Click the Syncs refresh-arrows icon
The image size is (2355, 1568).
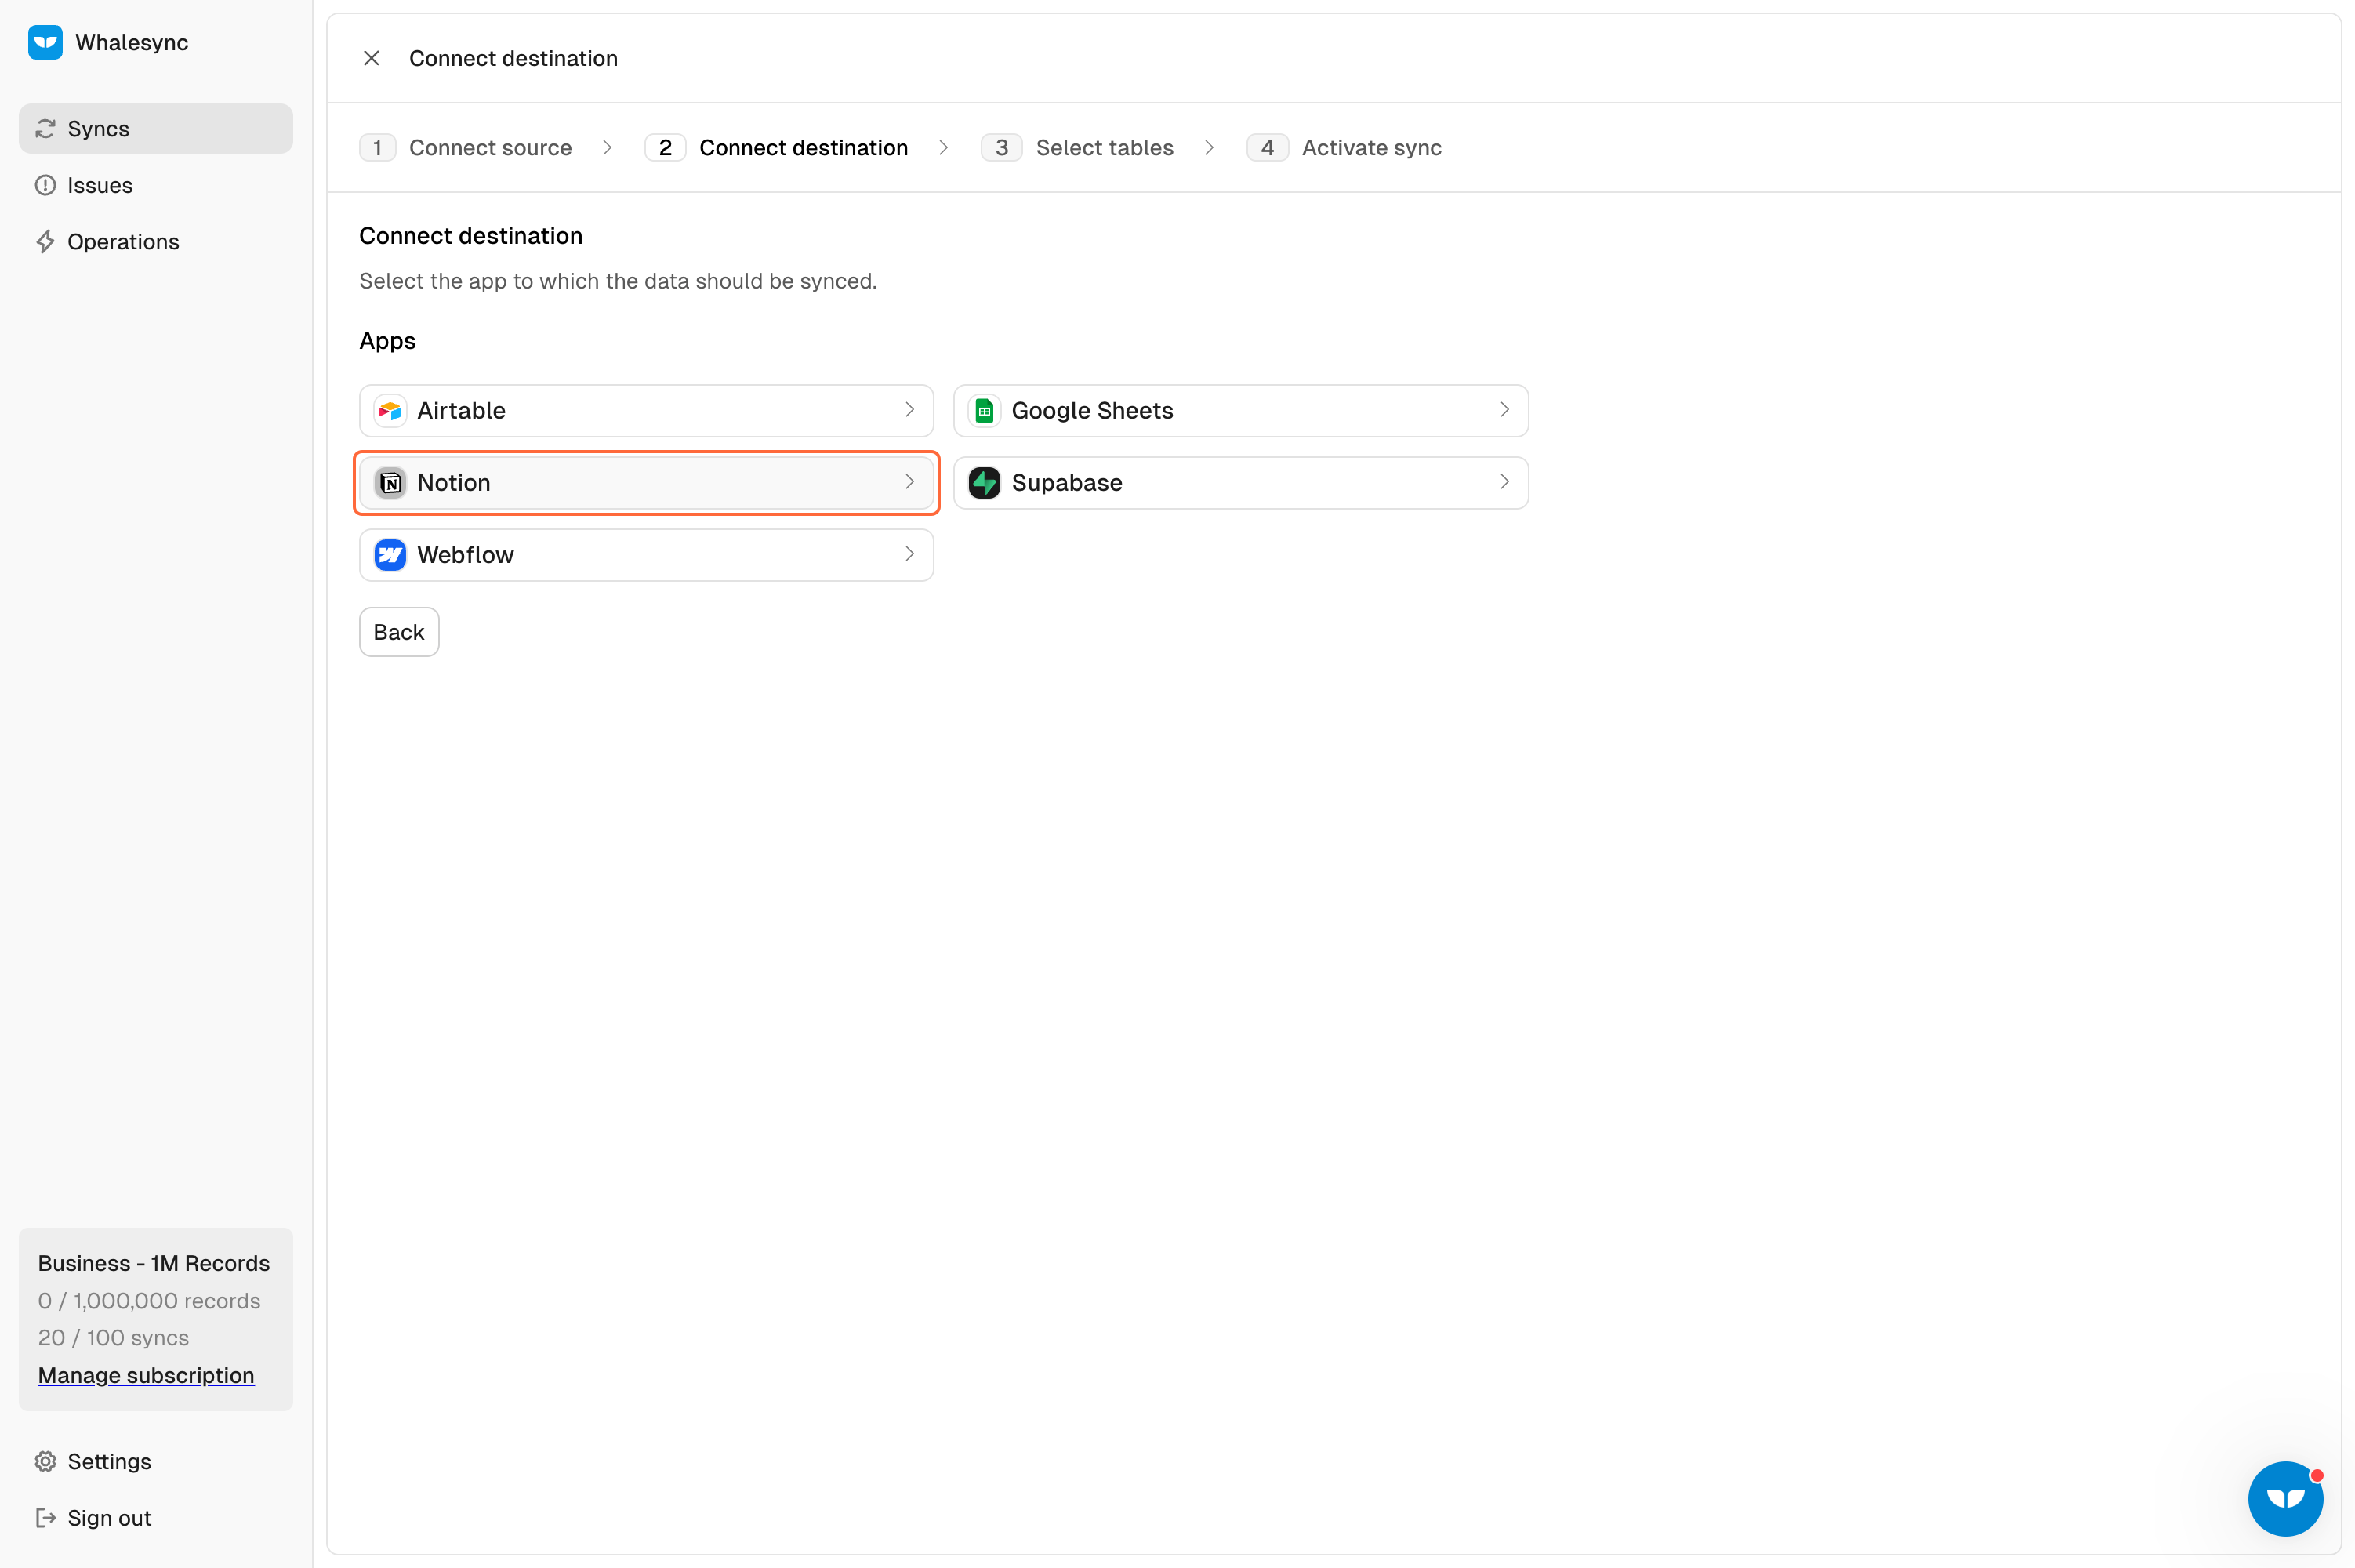point(45,129)
